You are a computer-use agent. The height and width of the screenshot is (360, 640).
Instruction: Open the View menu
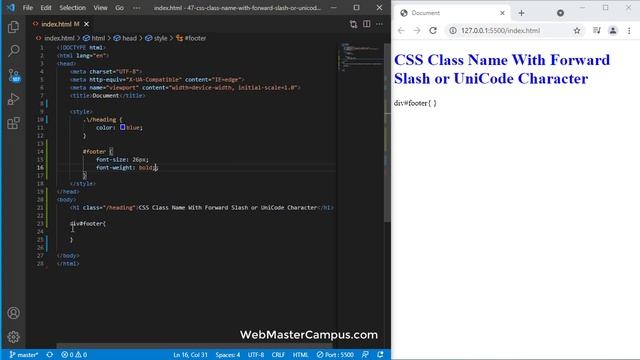[100, 8]
